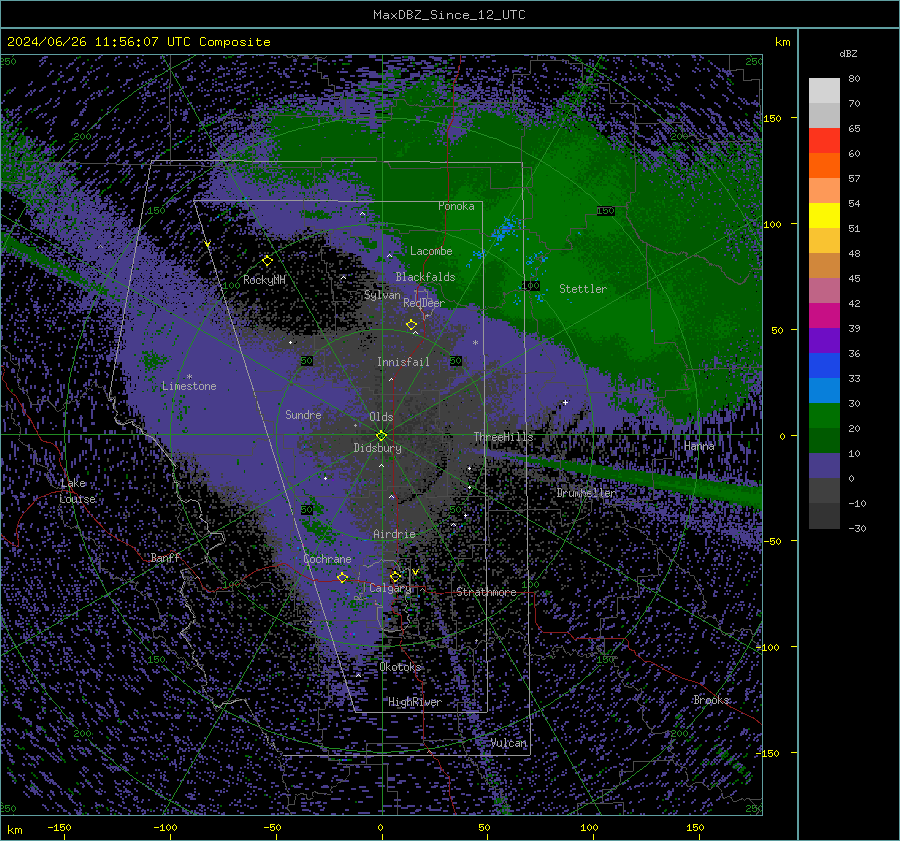
Task: Click the RockyMH label
Action: 264,280
